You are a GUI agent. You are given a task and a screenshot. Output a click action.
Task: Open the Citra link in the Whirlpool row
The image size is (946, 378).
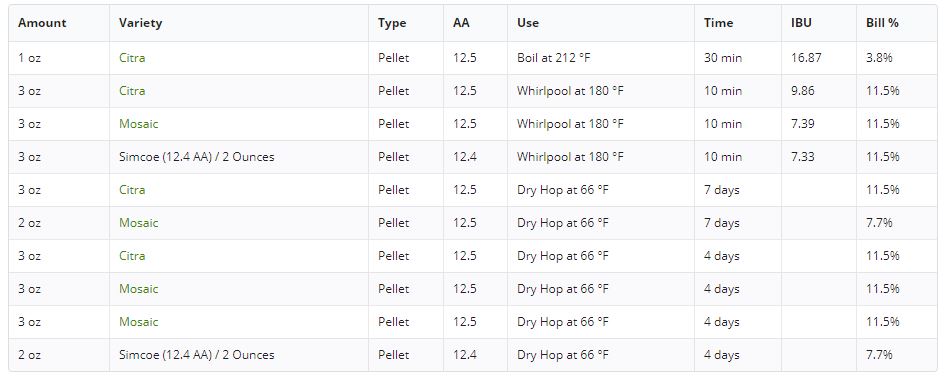(132, 91)
